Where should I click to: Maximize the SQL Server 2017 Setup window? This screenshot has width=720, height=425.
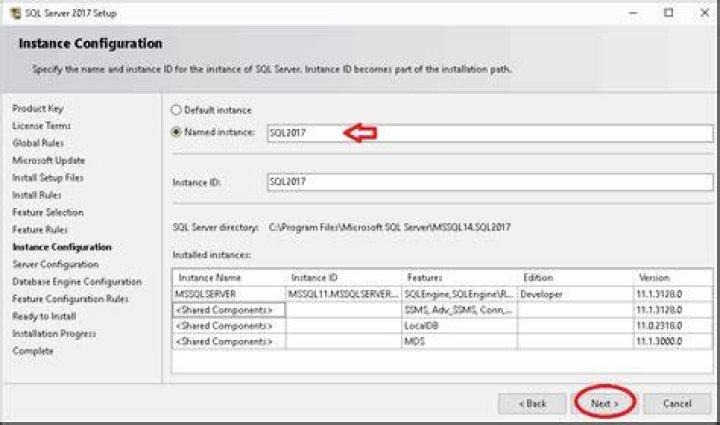coord(669,13)
